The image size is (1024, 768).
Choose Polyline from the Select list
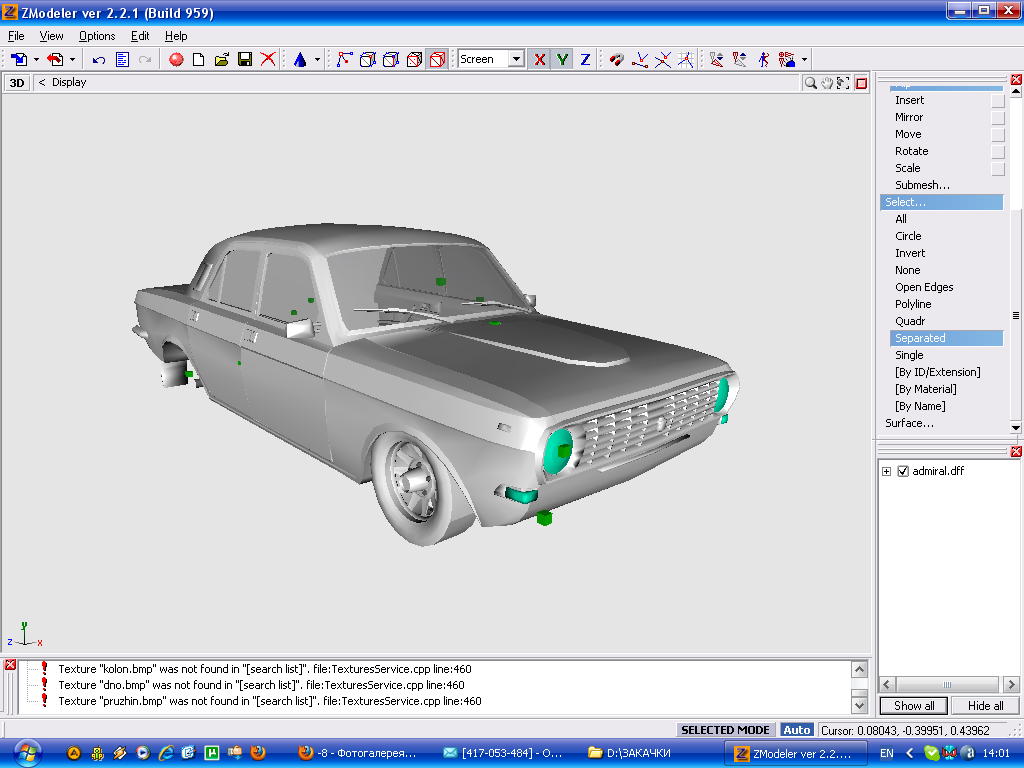[x=913, y=304]
